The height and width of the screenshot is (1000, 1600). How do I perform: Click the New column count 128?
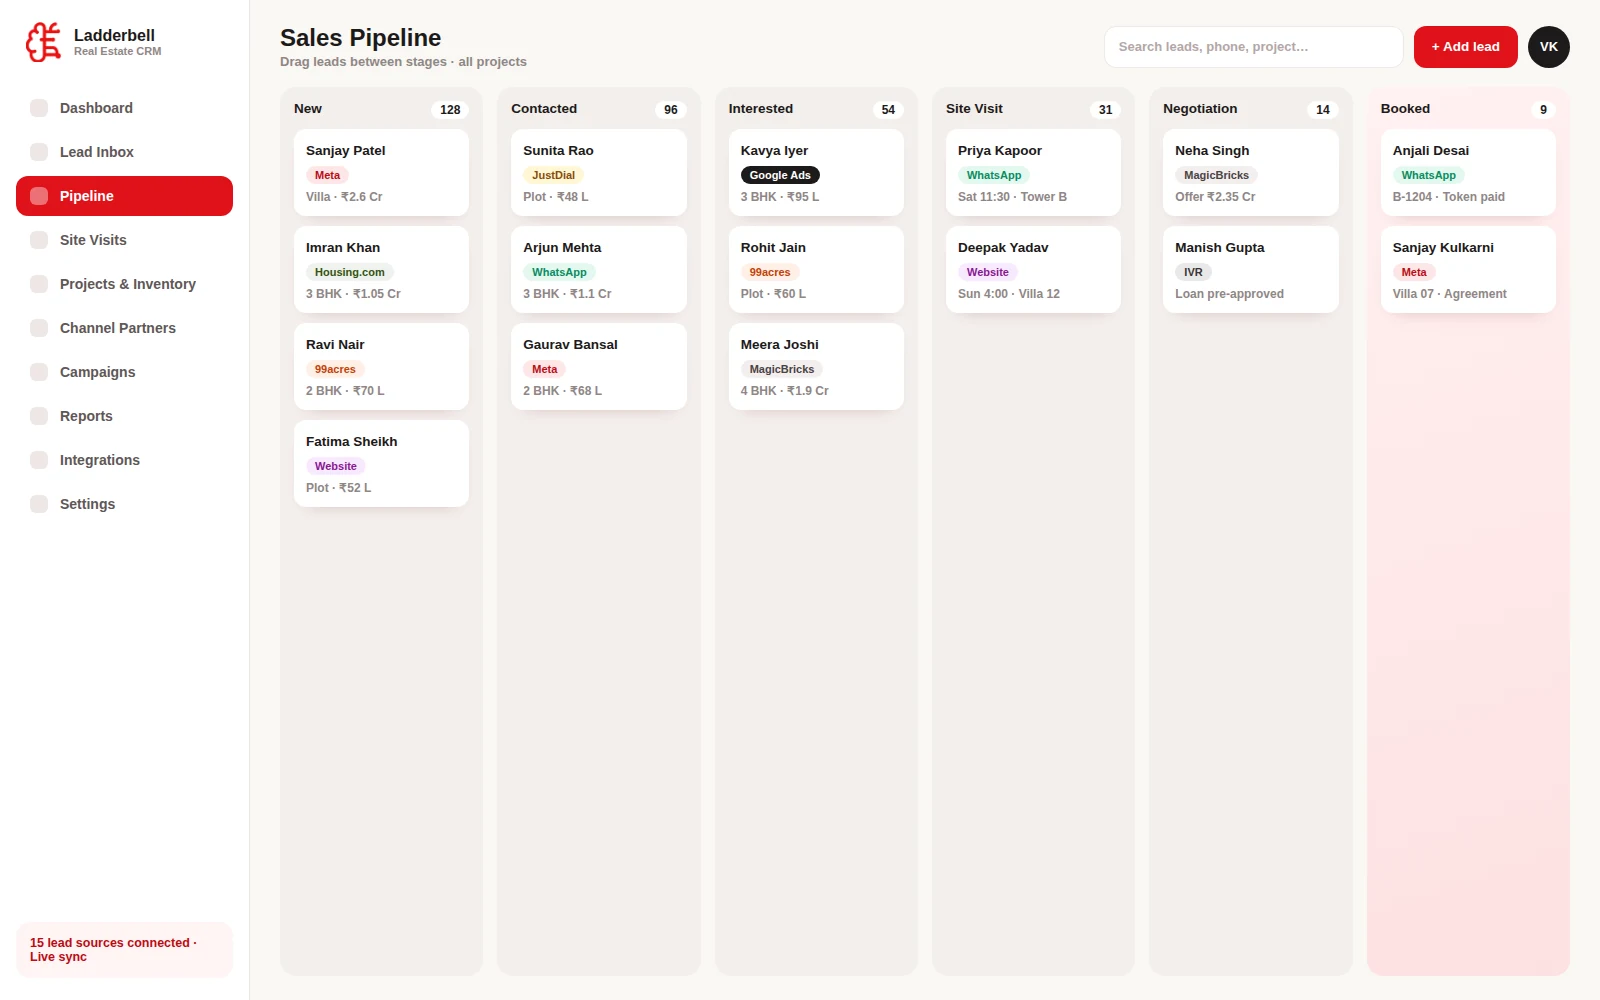click(450, 110)
